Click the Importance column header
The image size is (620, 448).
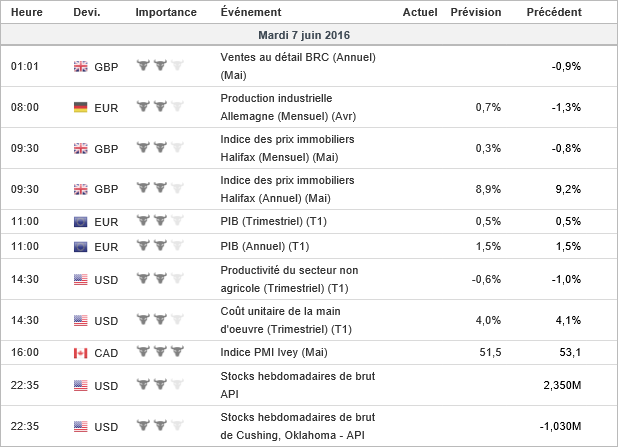[165, 12]
